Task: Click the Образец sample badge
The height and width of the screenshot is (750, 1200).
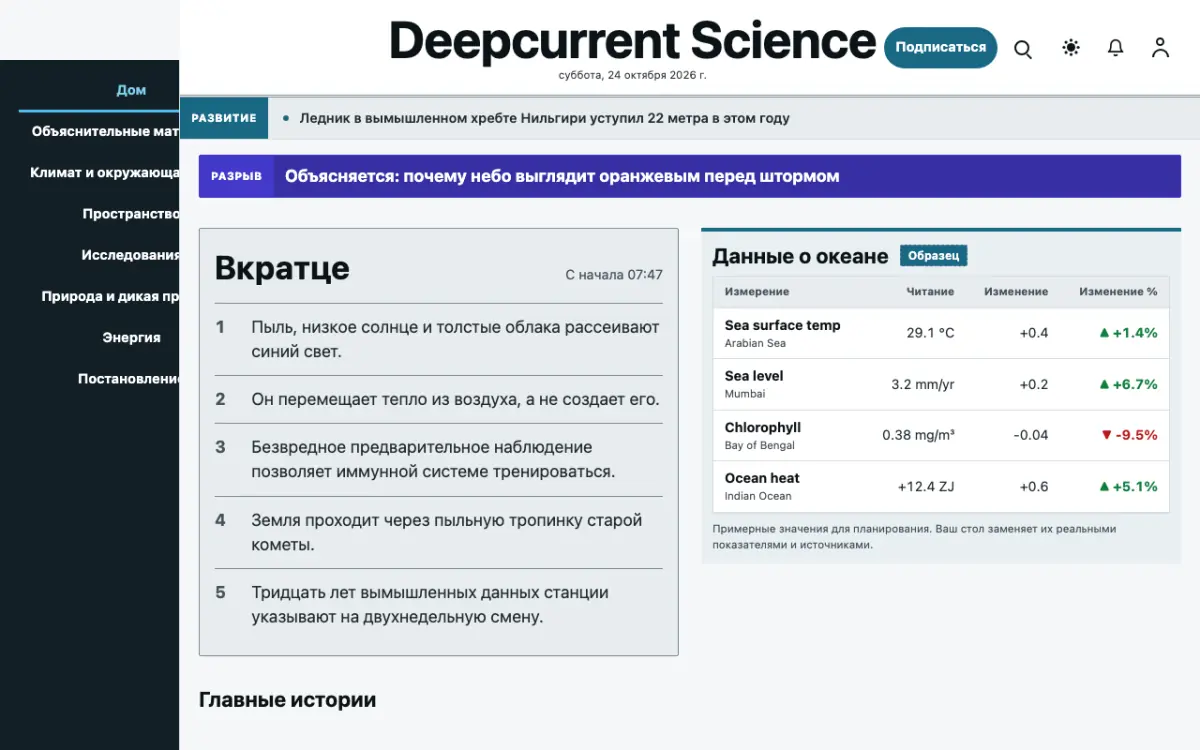Action: [934, 256]
